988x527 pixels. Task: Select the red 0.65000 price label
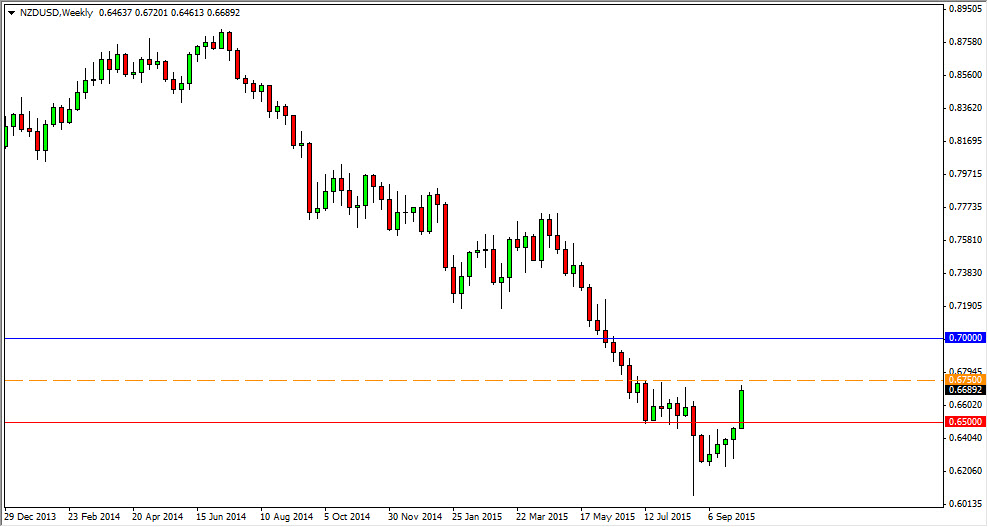pyautogui.click(x=966, y=422)
